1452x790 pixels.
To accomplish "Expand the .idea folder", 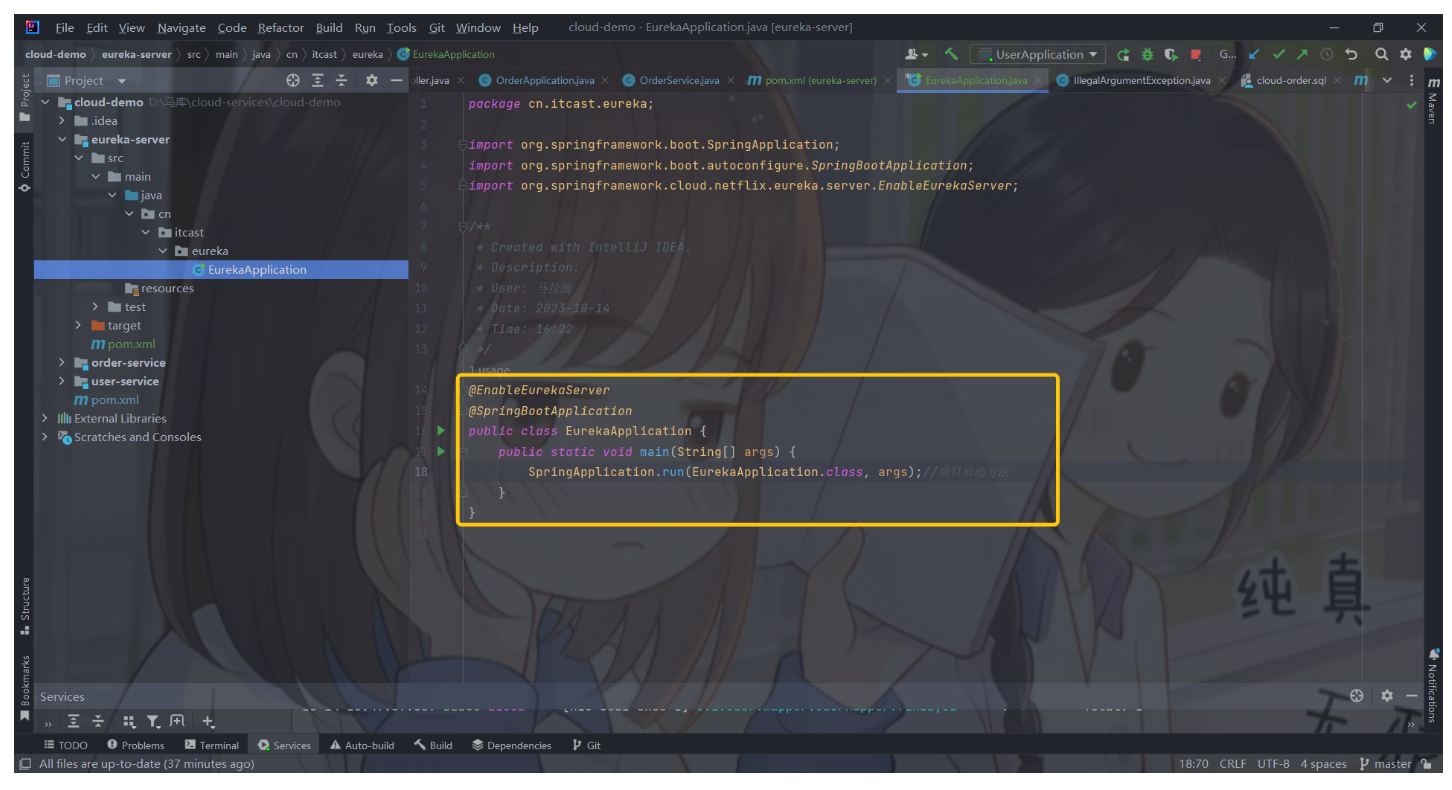I will point(62,121).
